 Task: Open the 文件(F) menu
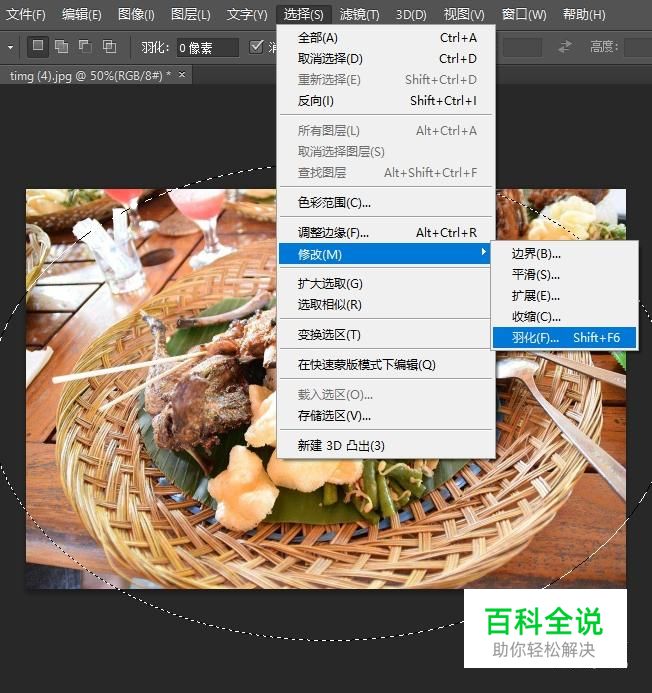point(26,15)
